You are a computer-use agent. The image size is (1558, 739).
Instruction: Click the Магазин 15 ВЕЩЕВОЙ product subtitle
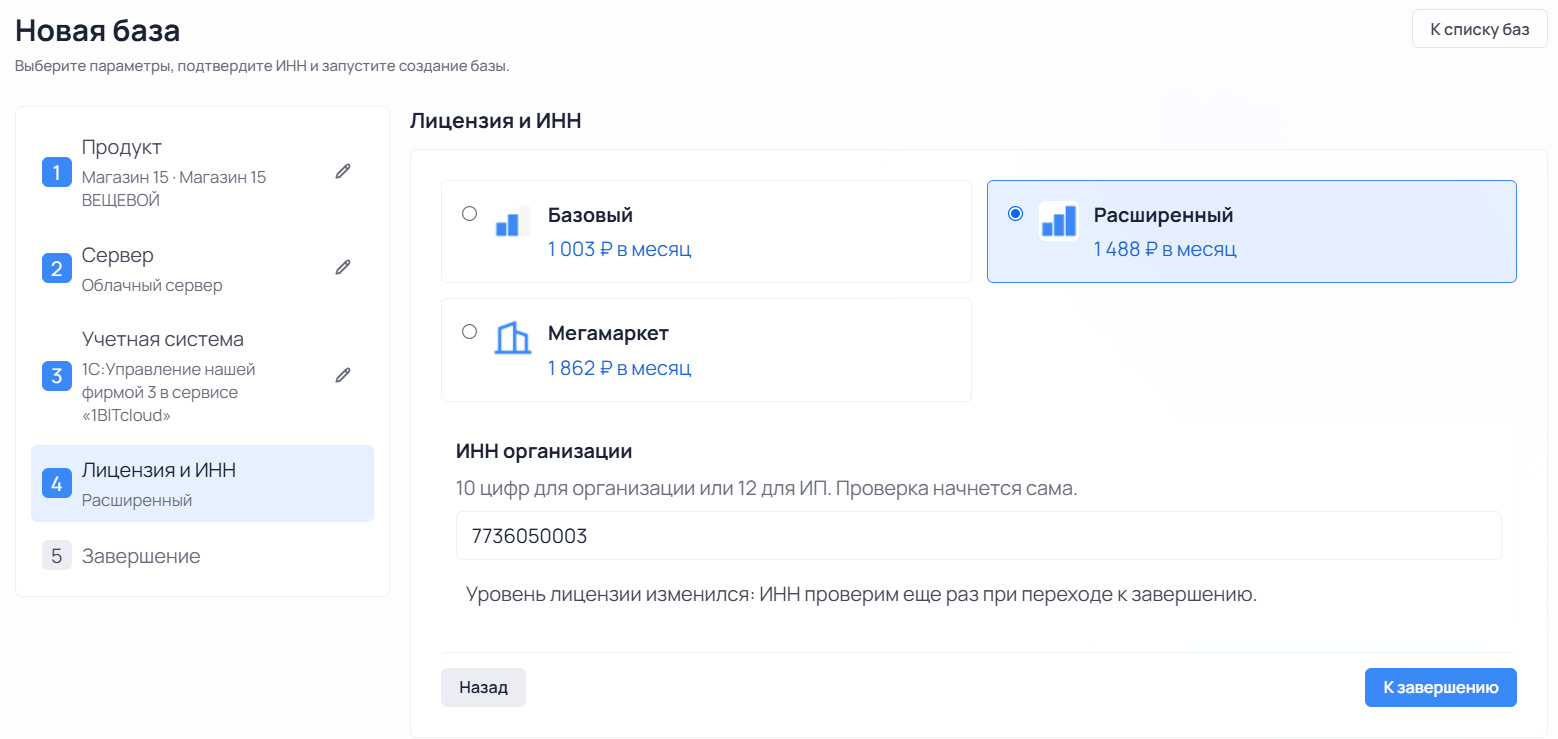pos(174,188)
